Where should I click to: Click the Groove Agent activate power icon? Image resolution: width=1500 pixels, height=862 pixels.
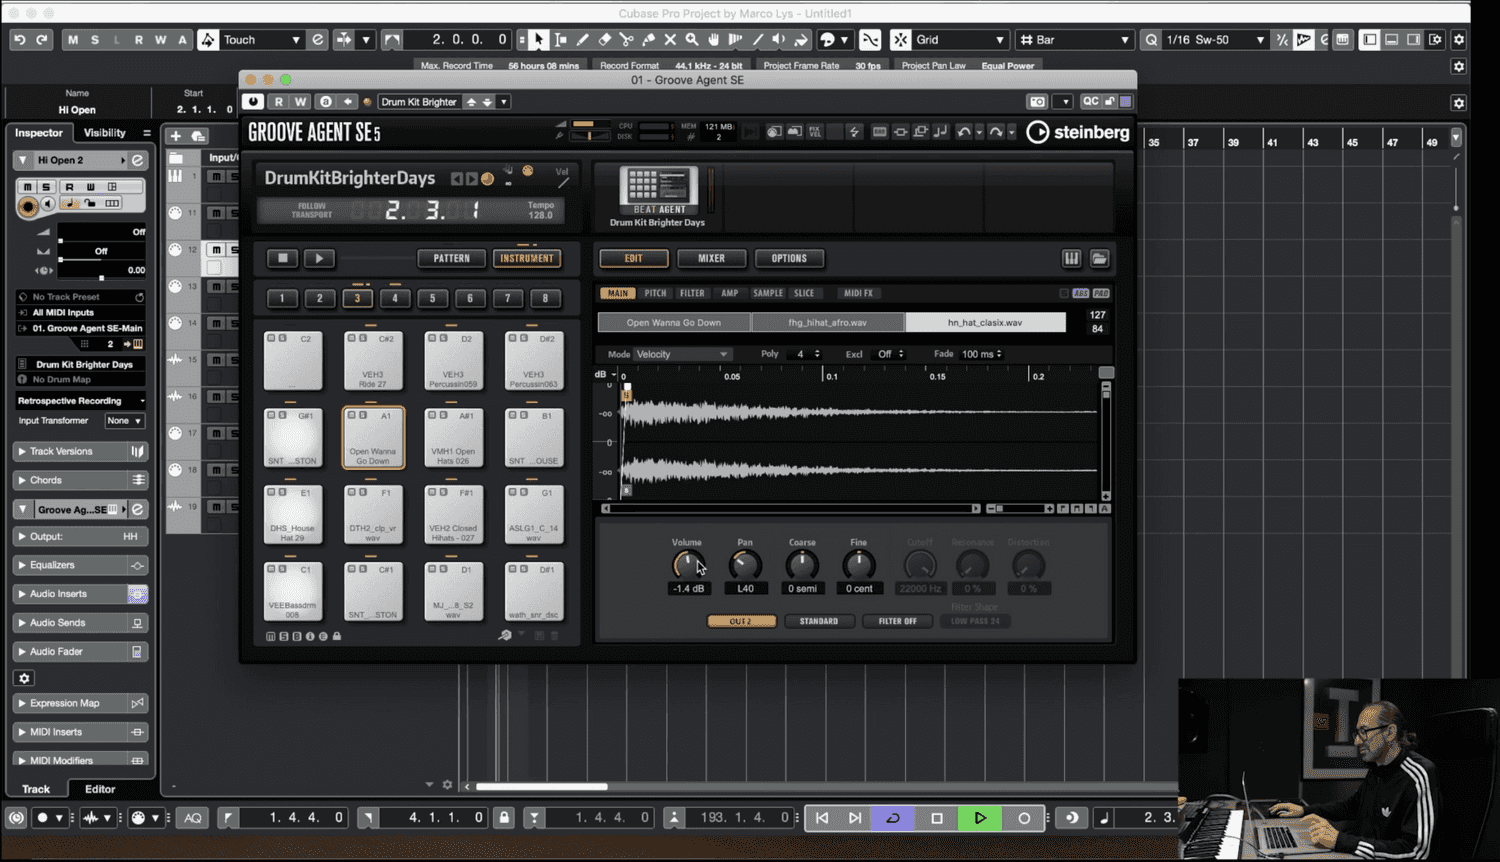coord(253,101)
